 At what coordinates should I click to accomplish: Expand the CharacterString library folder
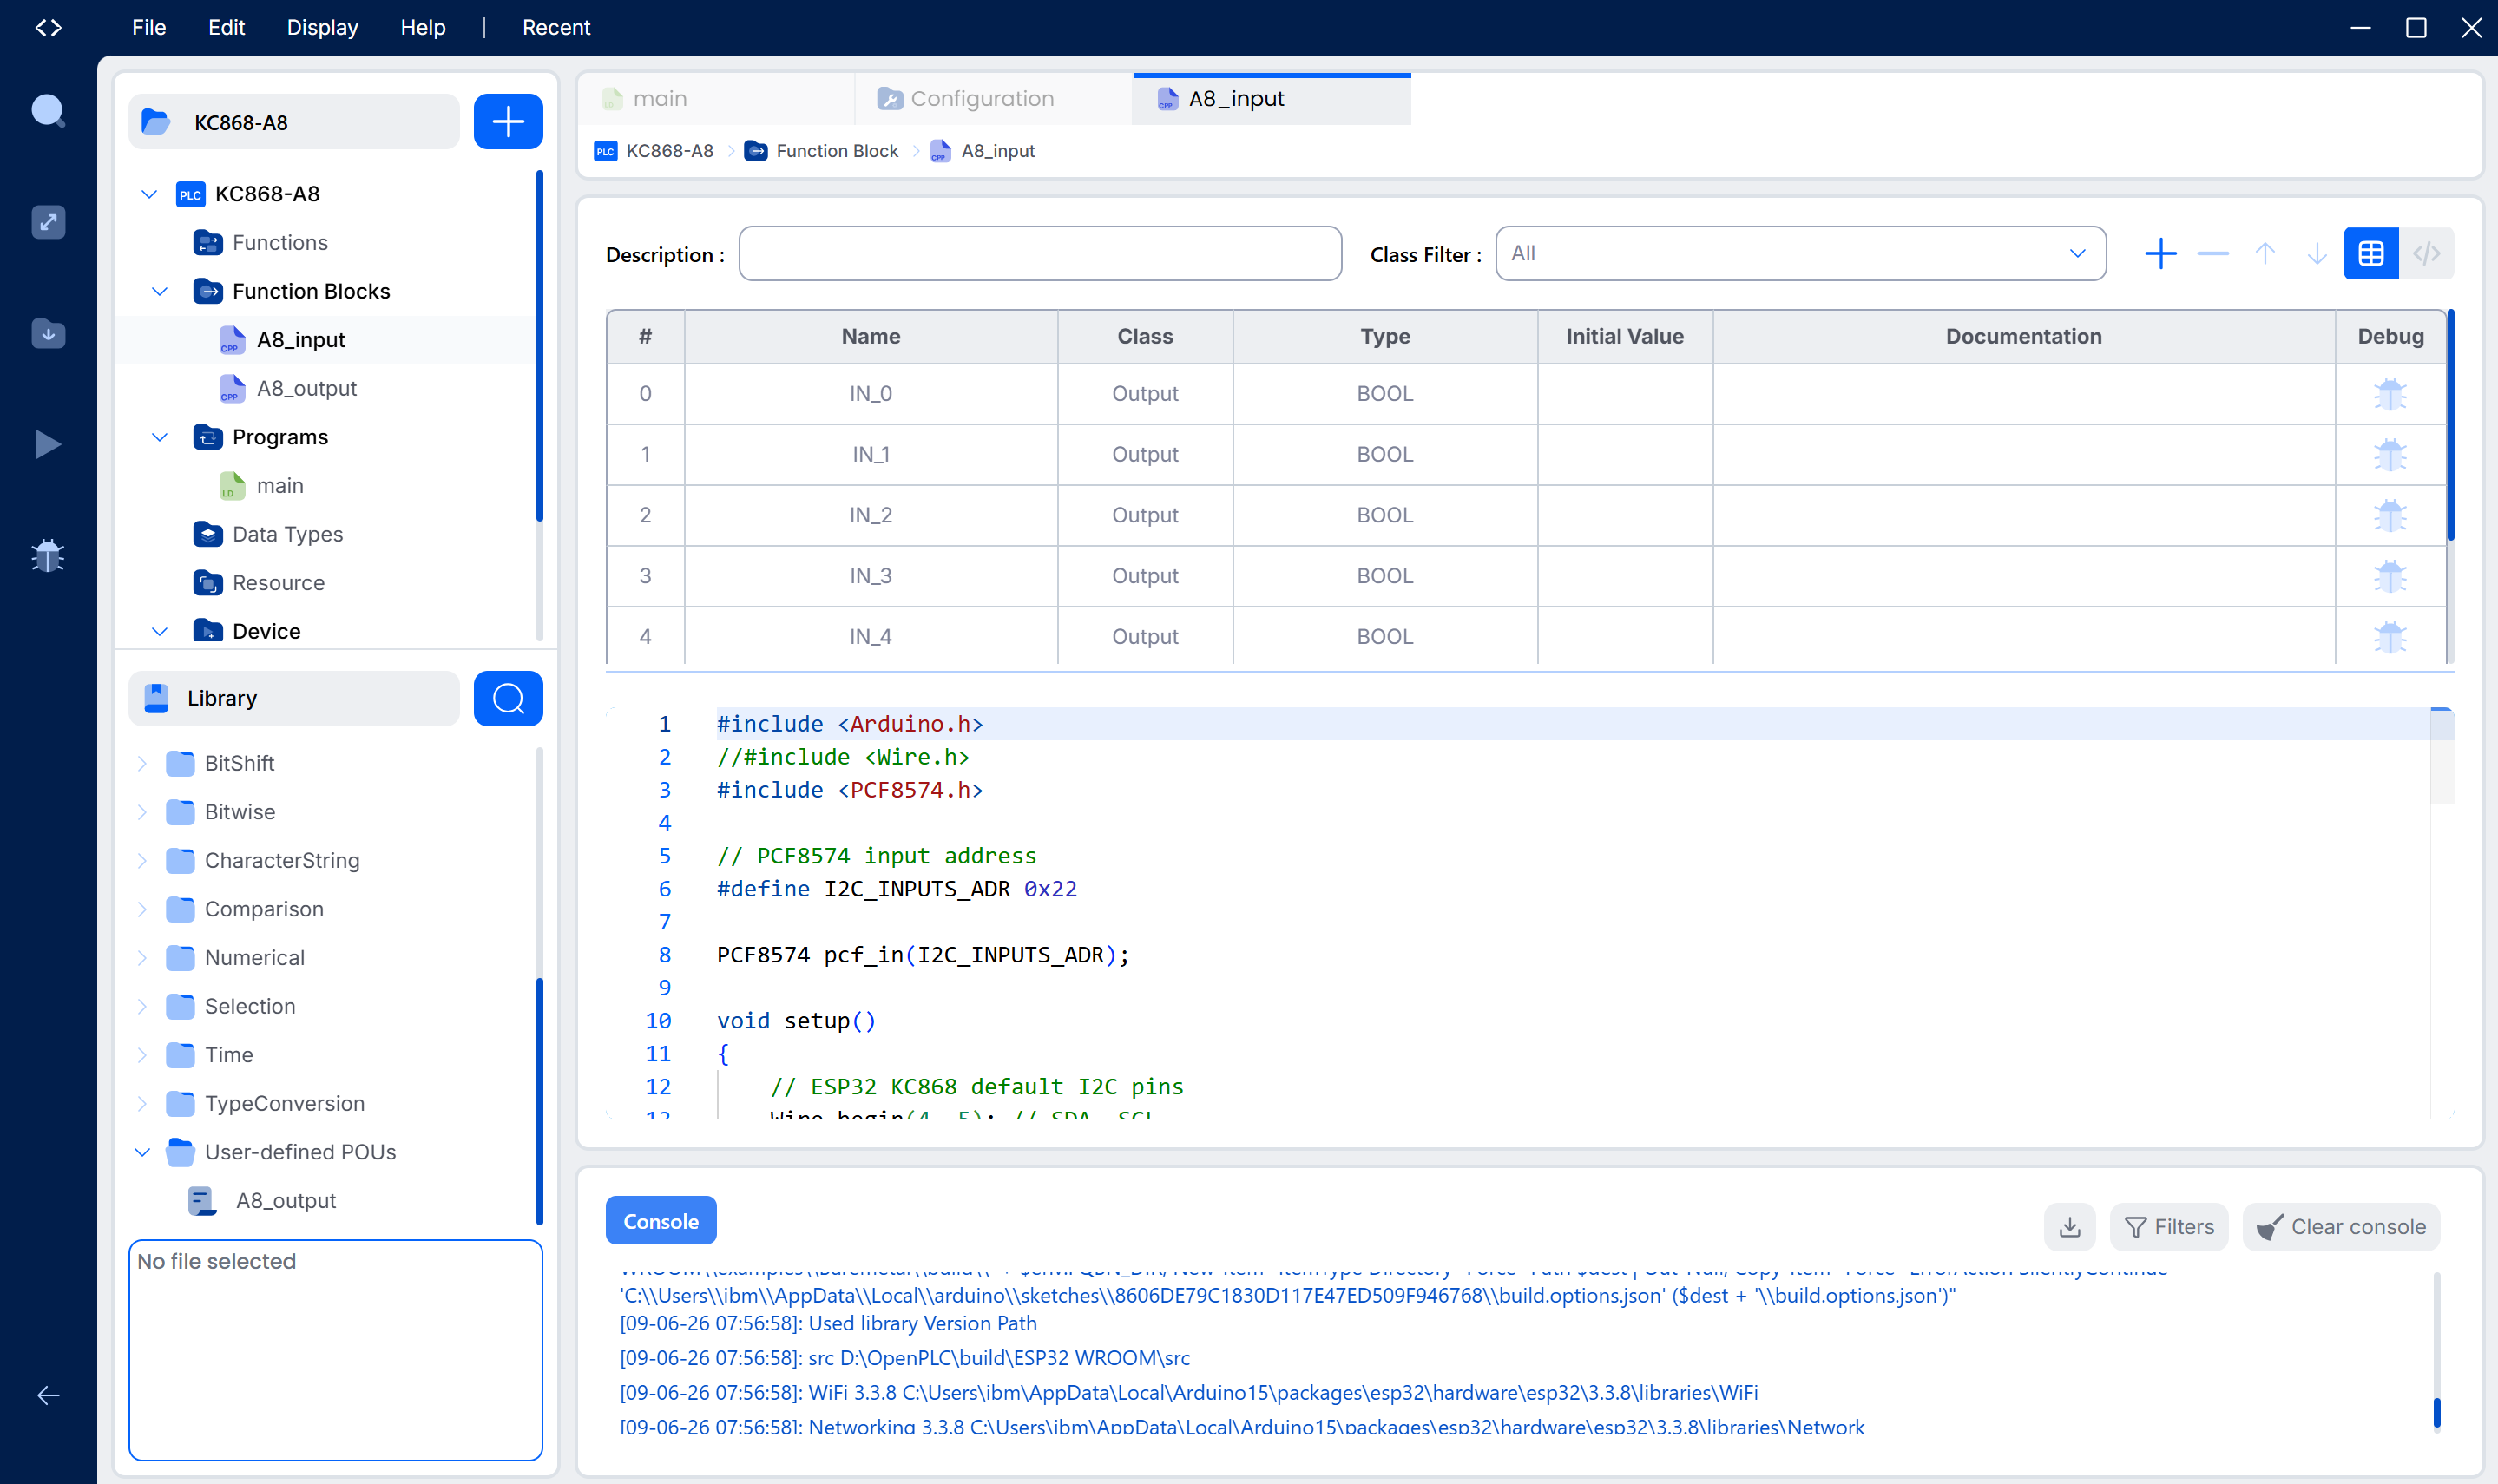(142, 861)
